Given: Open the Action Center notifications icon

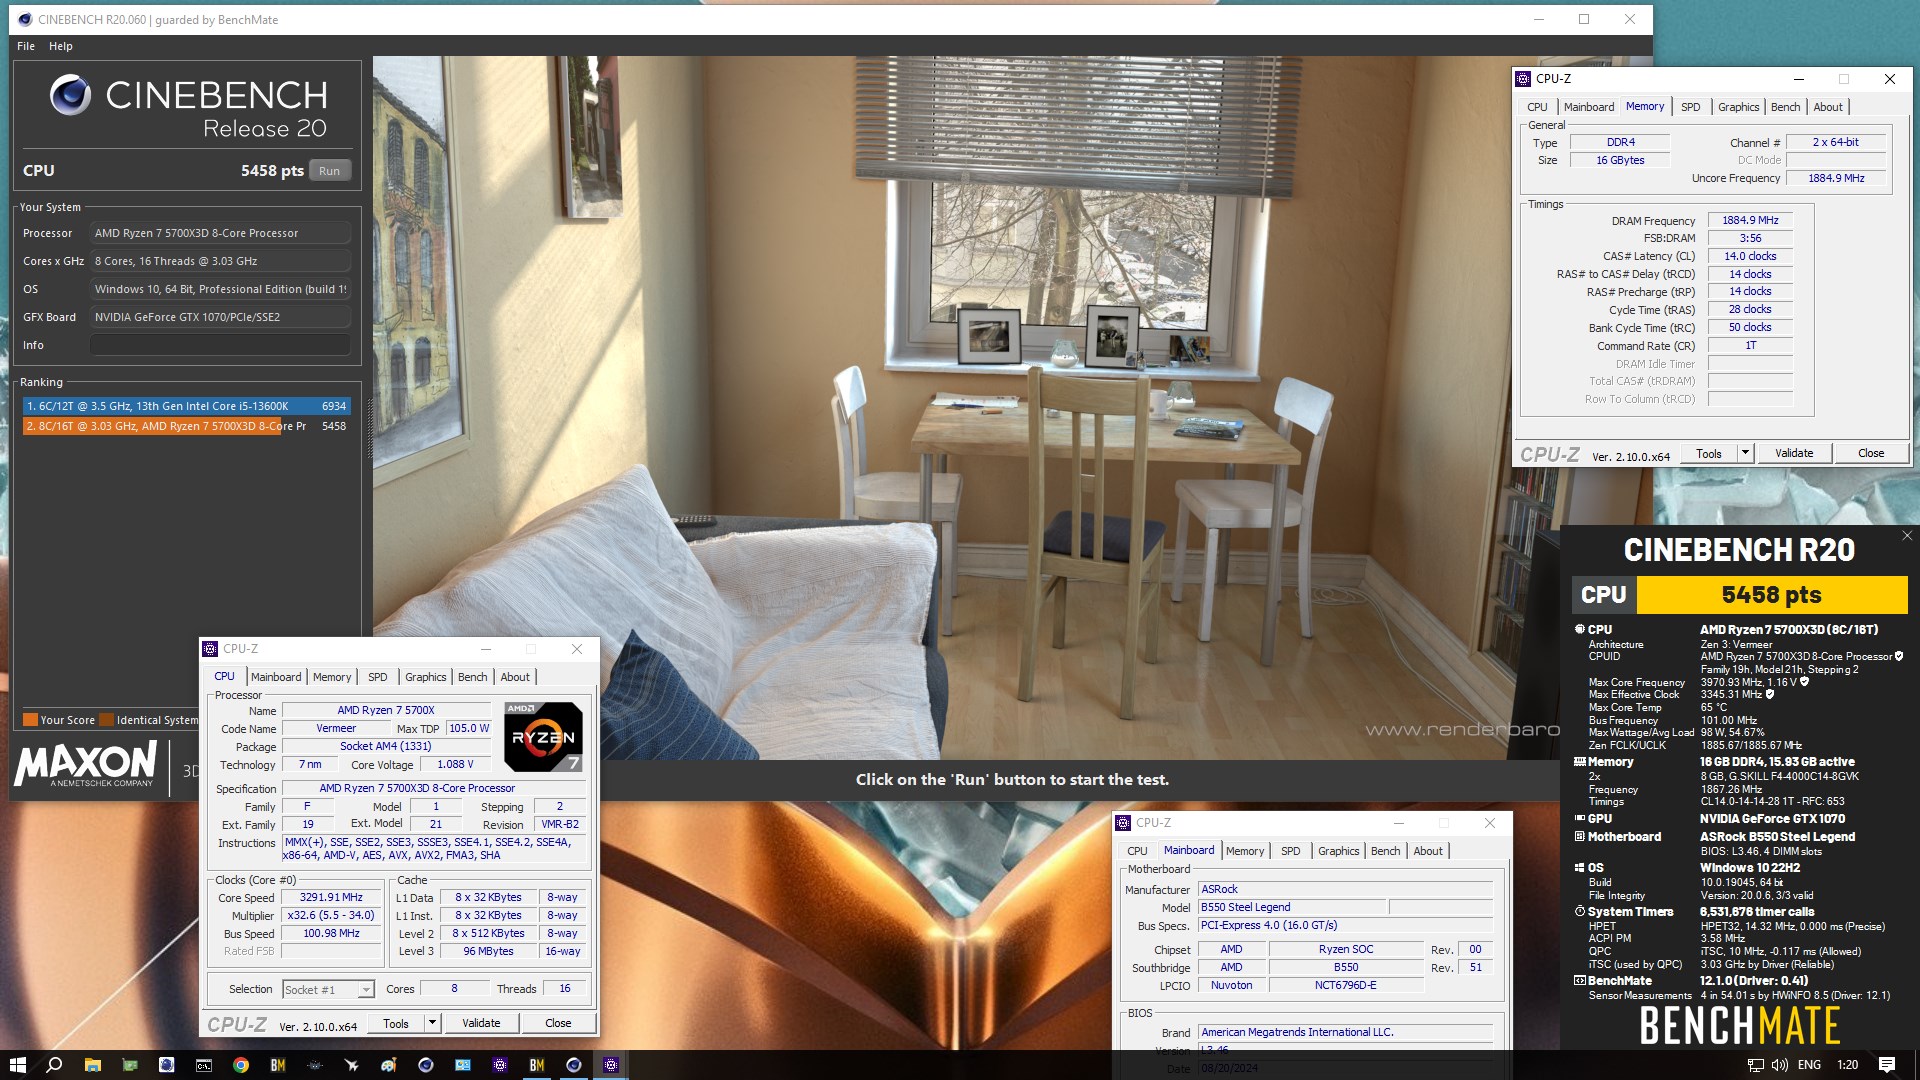Looking at the screenshot, I should click(x=1887, y=1065).
